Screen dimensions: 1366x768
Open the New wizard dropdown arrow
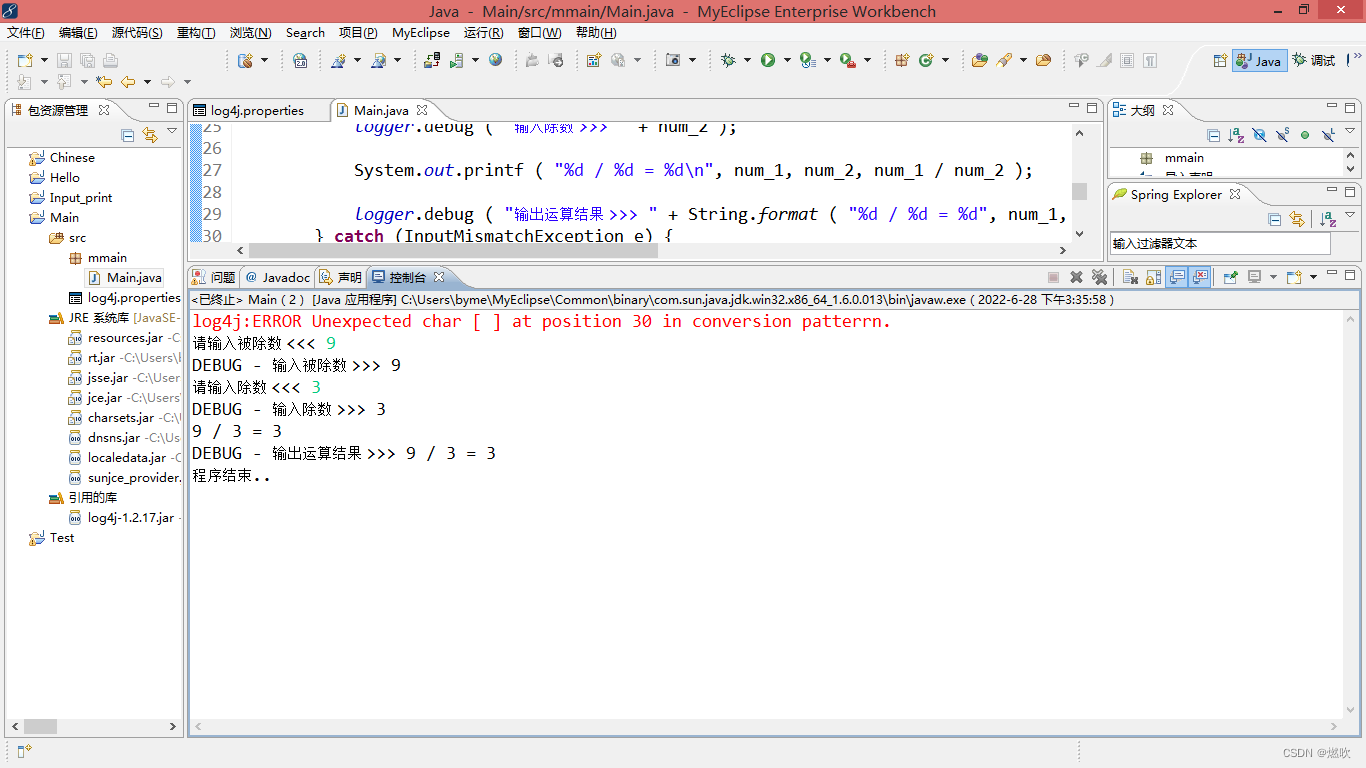click(44, 60)
